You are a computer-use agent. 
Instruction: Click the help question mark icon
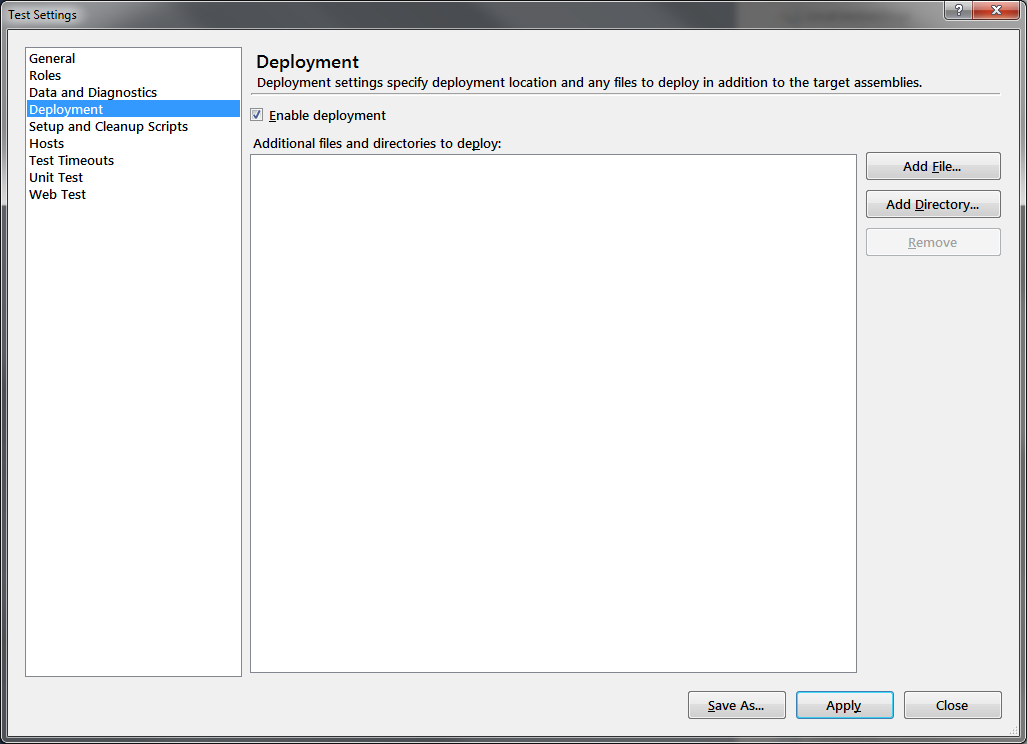click(958, 10)
